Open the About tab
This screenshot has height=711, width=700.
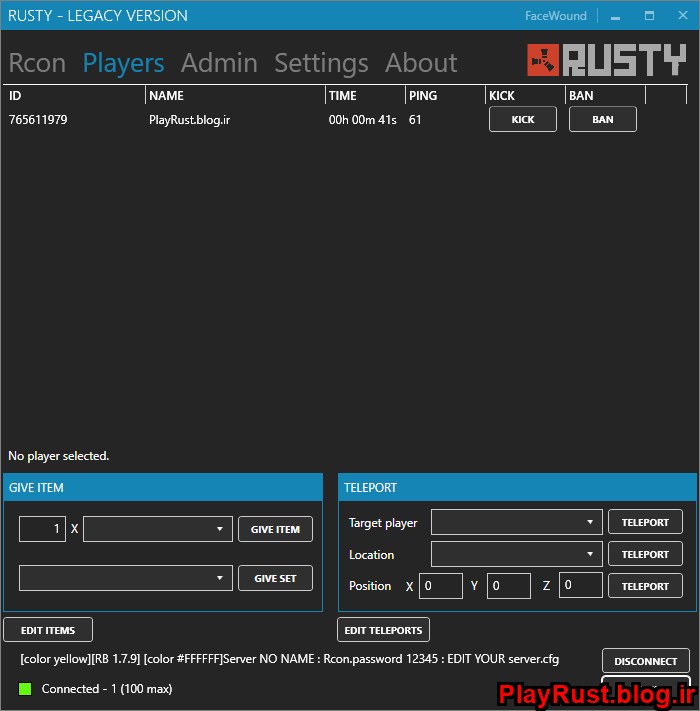click(x=421, y=63)
